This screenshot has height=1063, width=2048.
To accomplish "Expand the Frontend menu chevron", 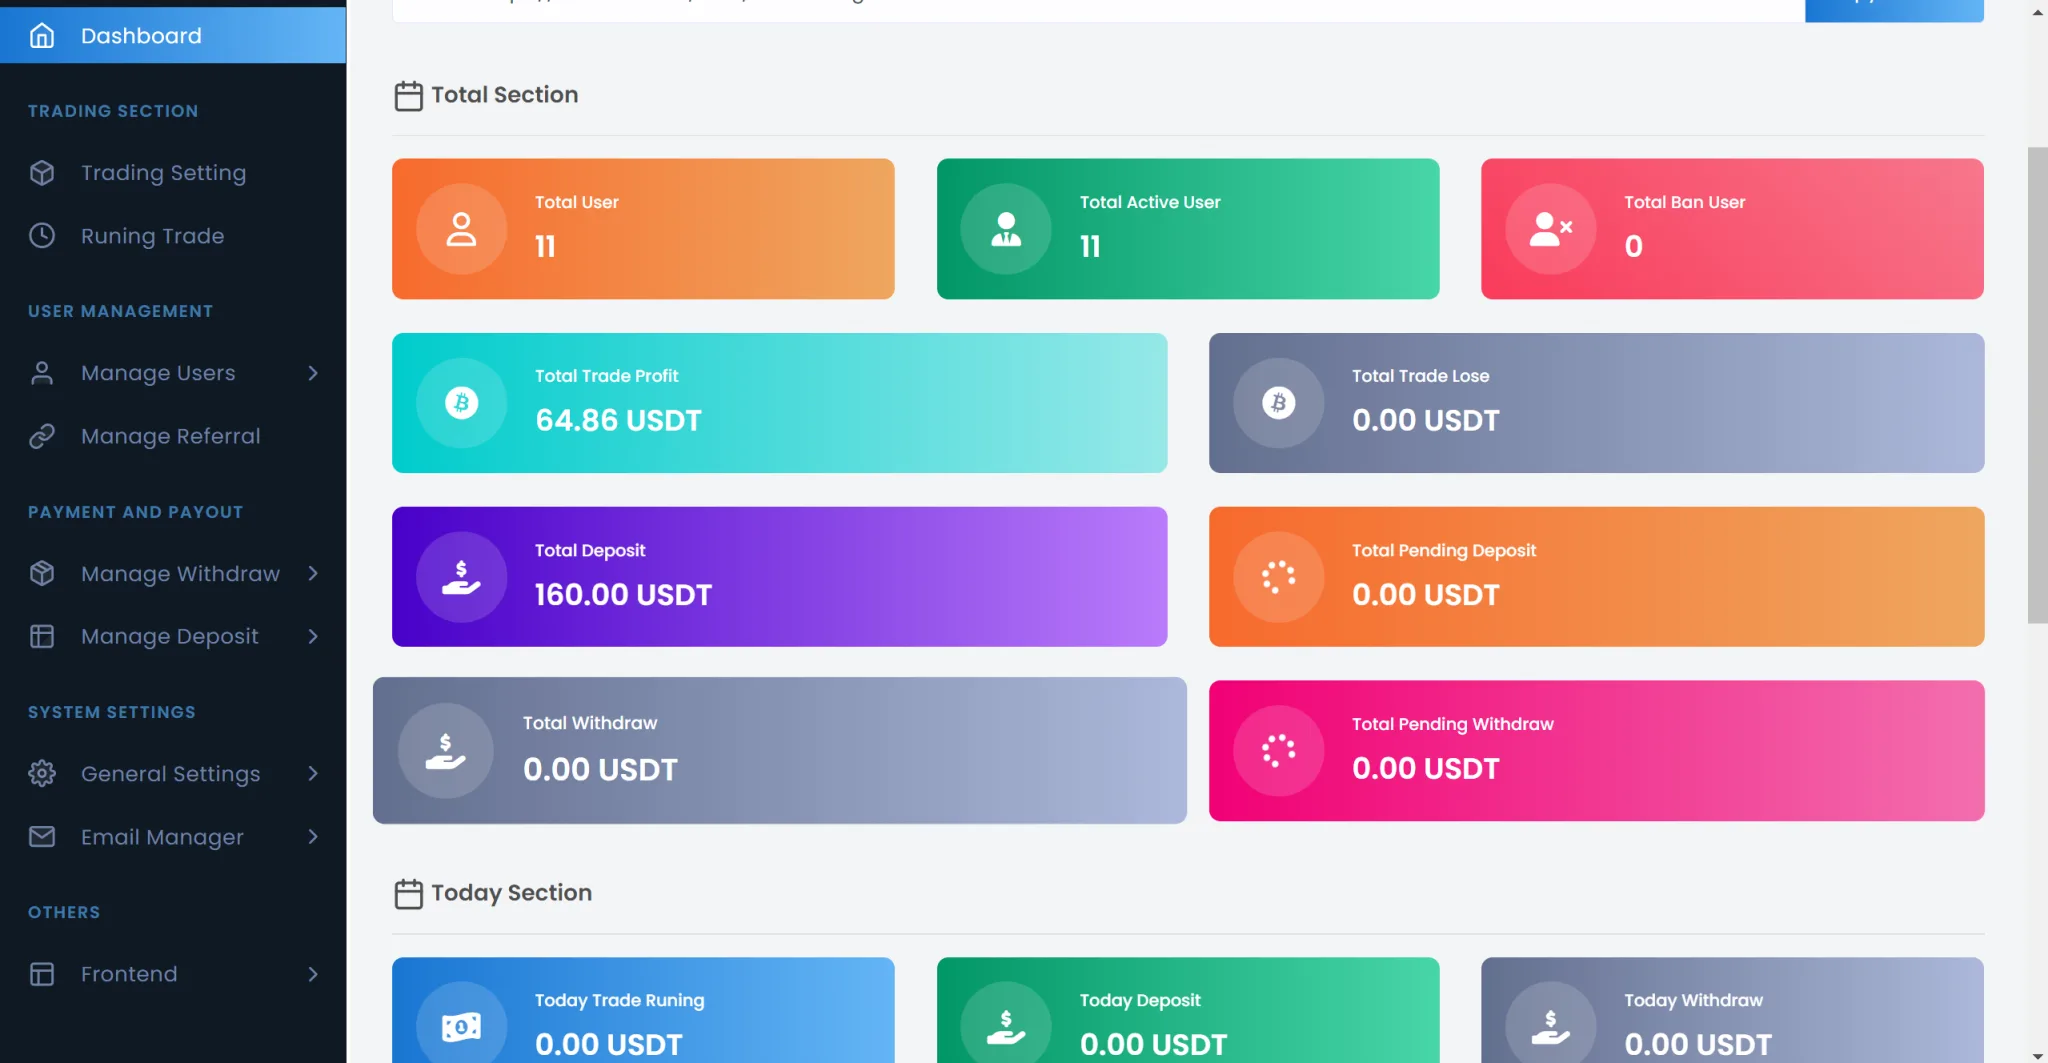I will [313, 974].
